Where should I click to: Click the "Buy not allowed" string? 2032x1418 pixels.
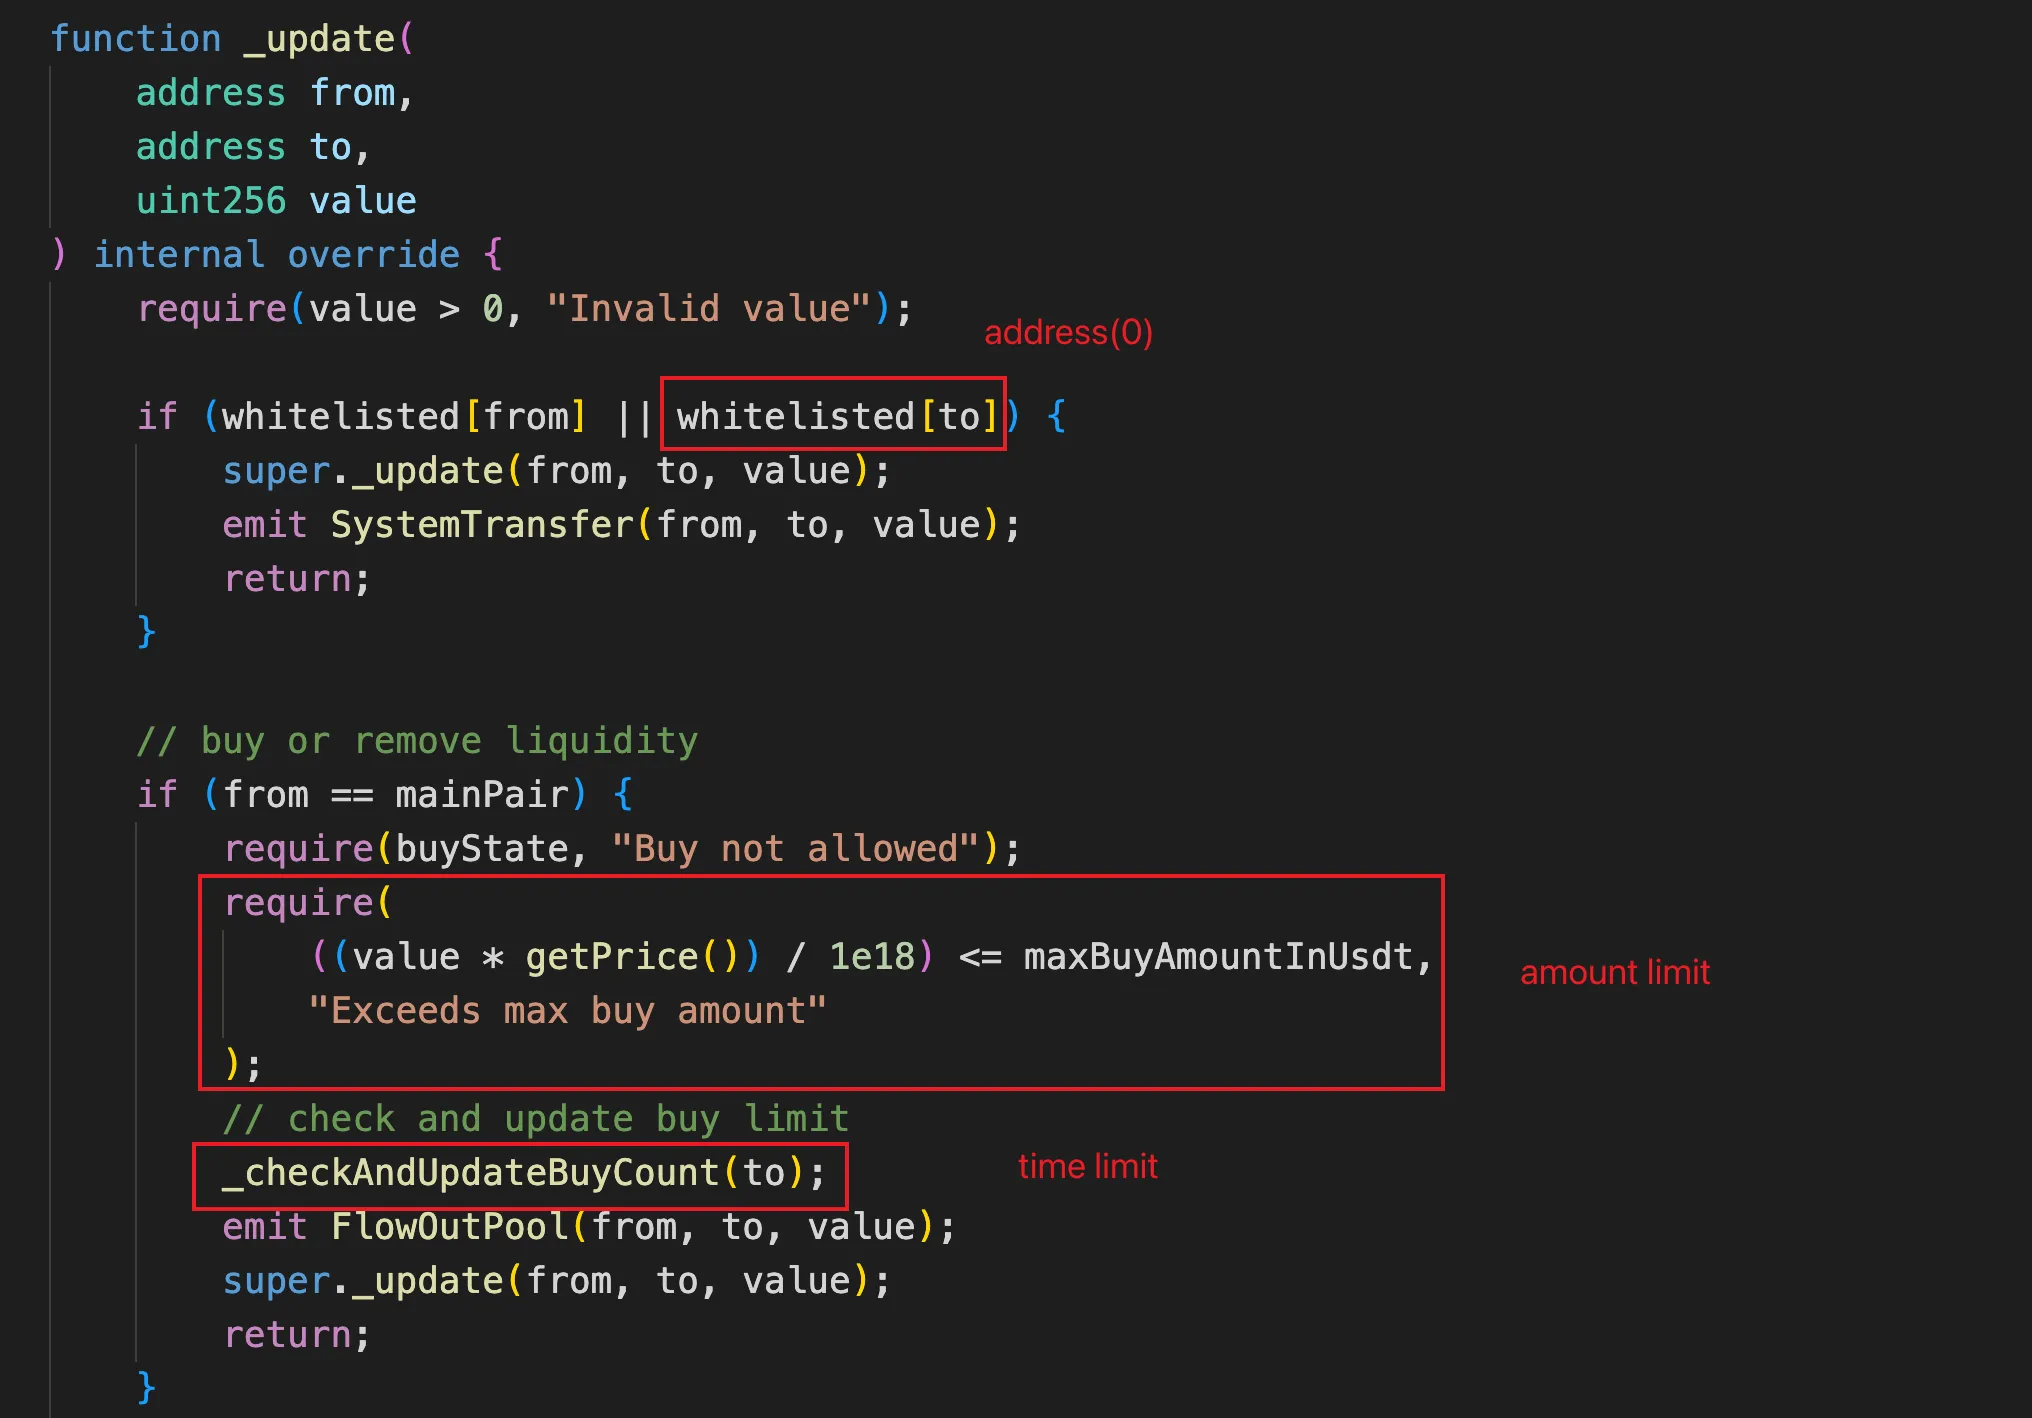(x=795, y=849)
